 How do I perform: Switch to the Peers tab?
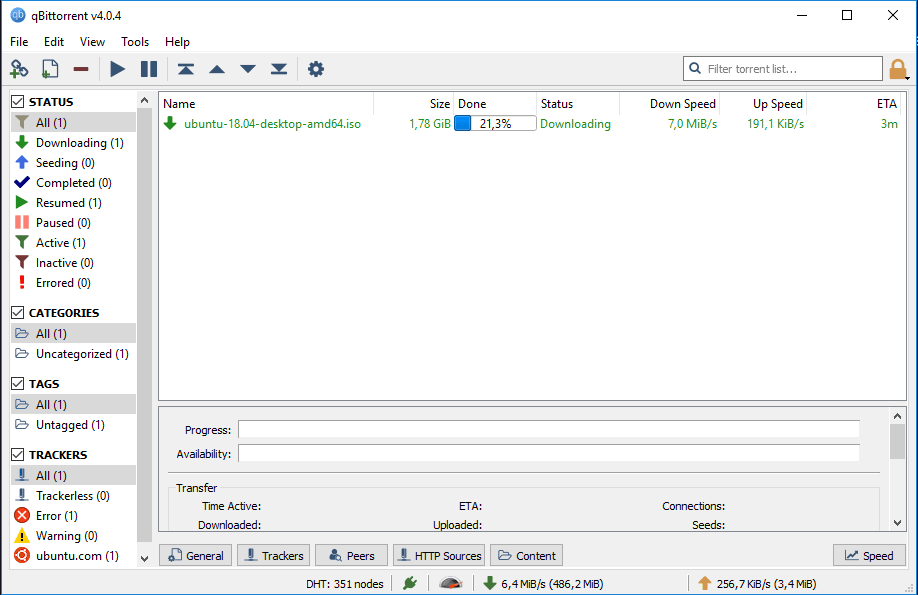click(x=351, y=555)
